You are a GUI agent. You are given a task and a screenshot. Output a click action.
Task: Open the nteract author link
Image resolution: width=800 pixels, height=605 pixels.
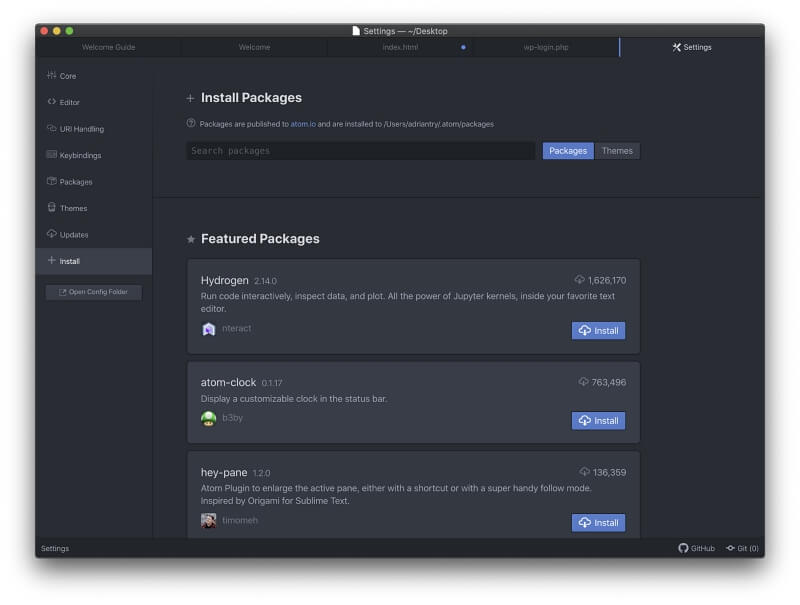[x=237, y=328]
